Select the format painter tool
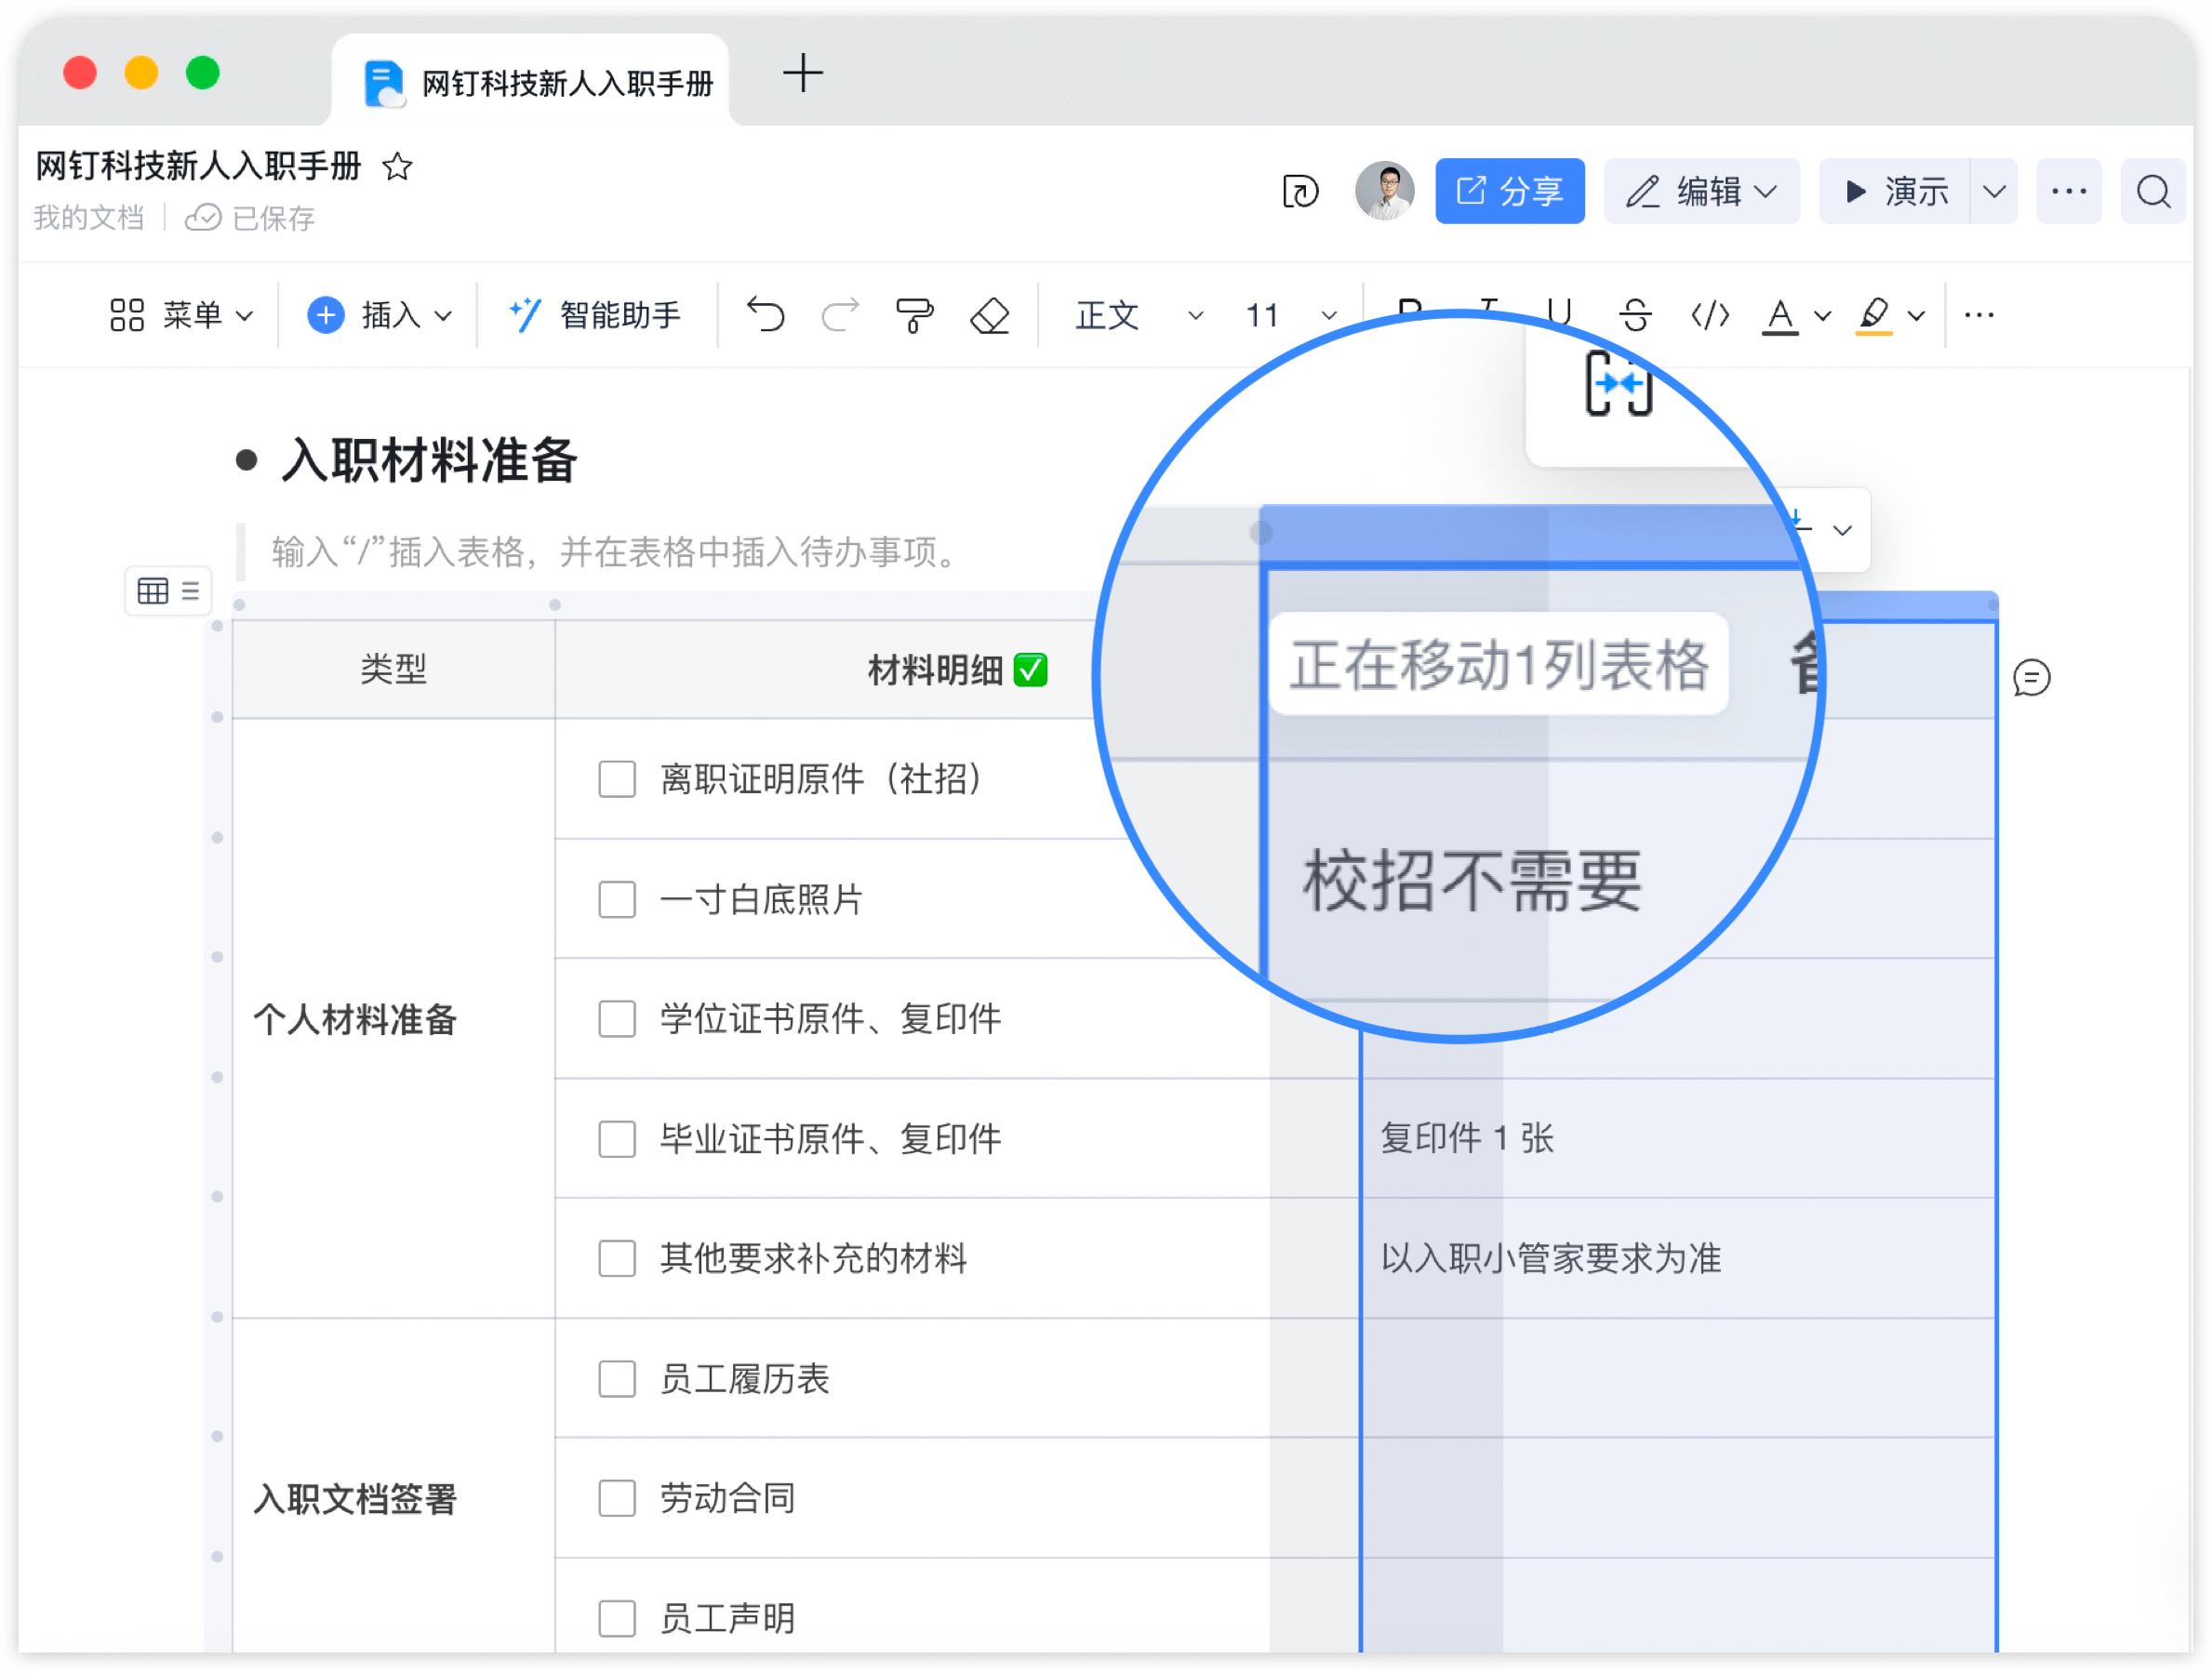 pyautogui.click(x=913, y=315)
